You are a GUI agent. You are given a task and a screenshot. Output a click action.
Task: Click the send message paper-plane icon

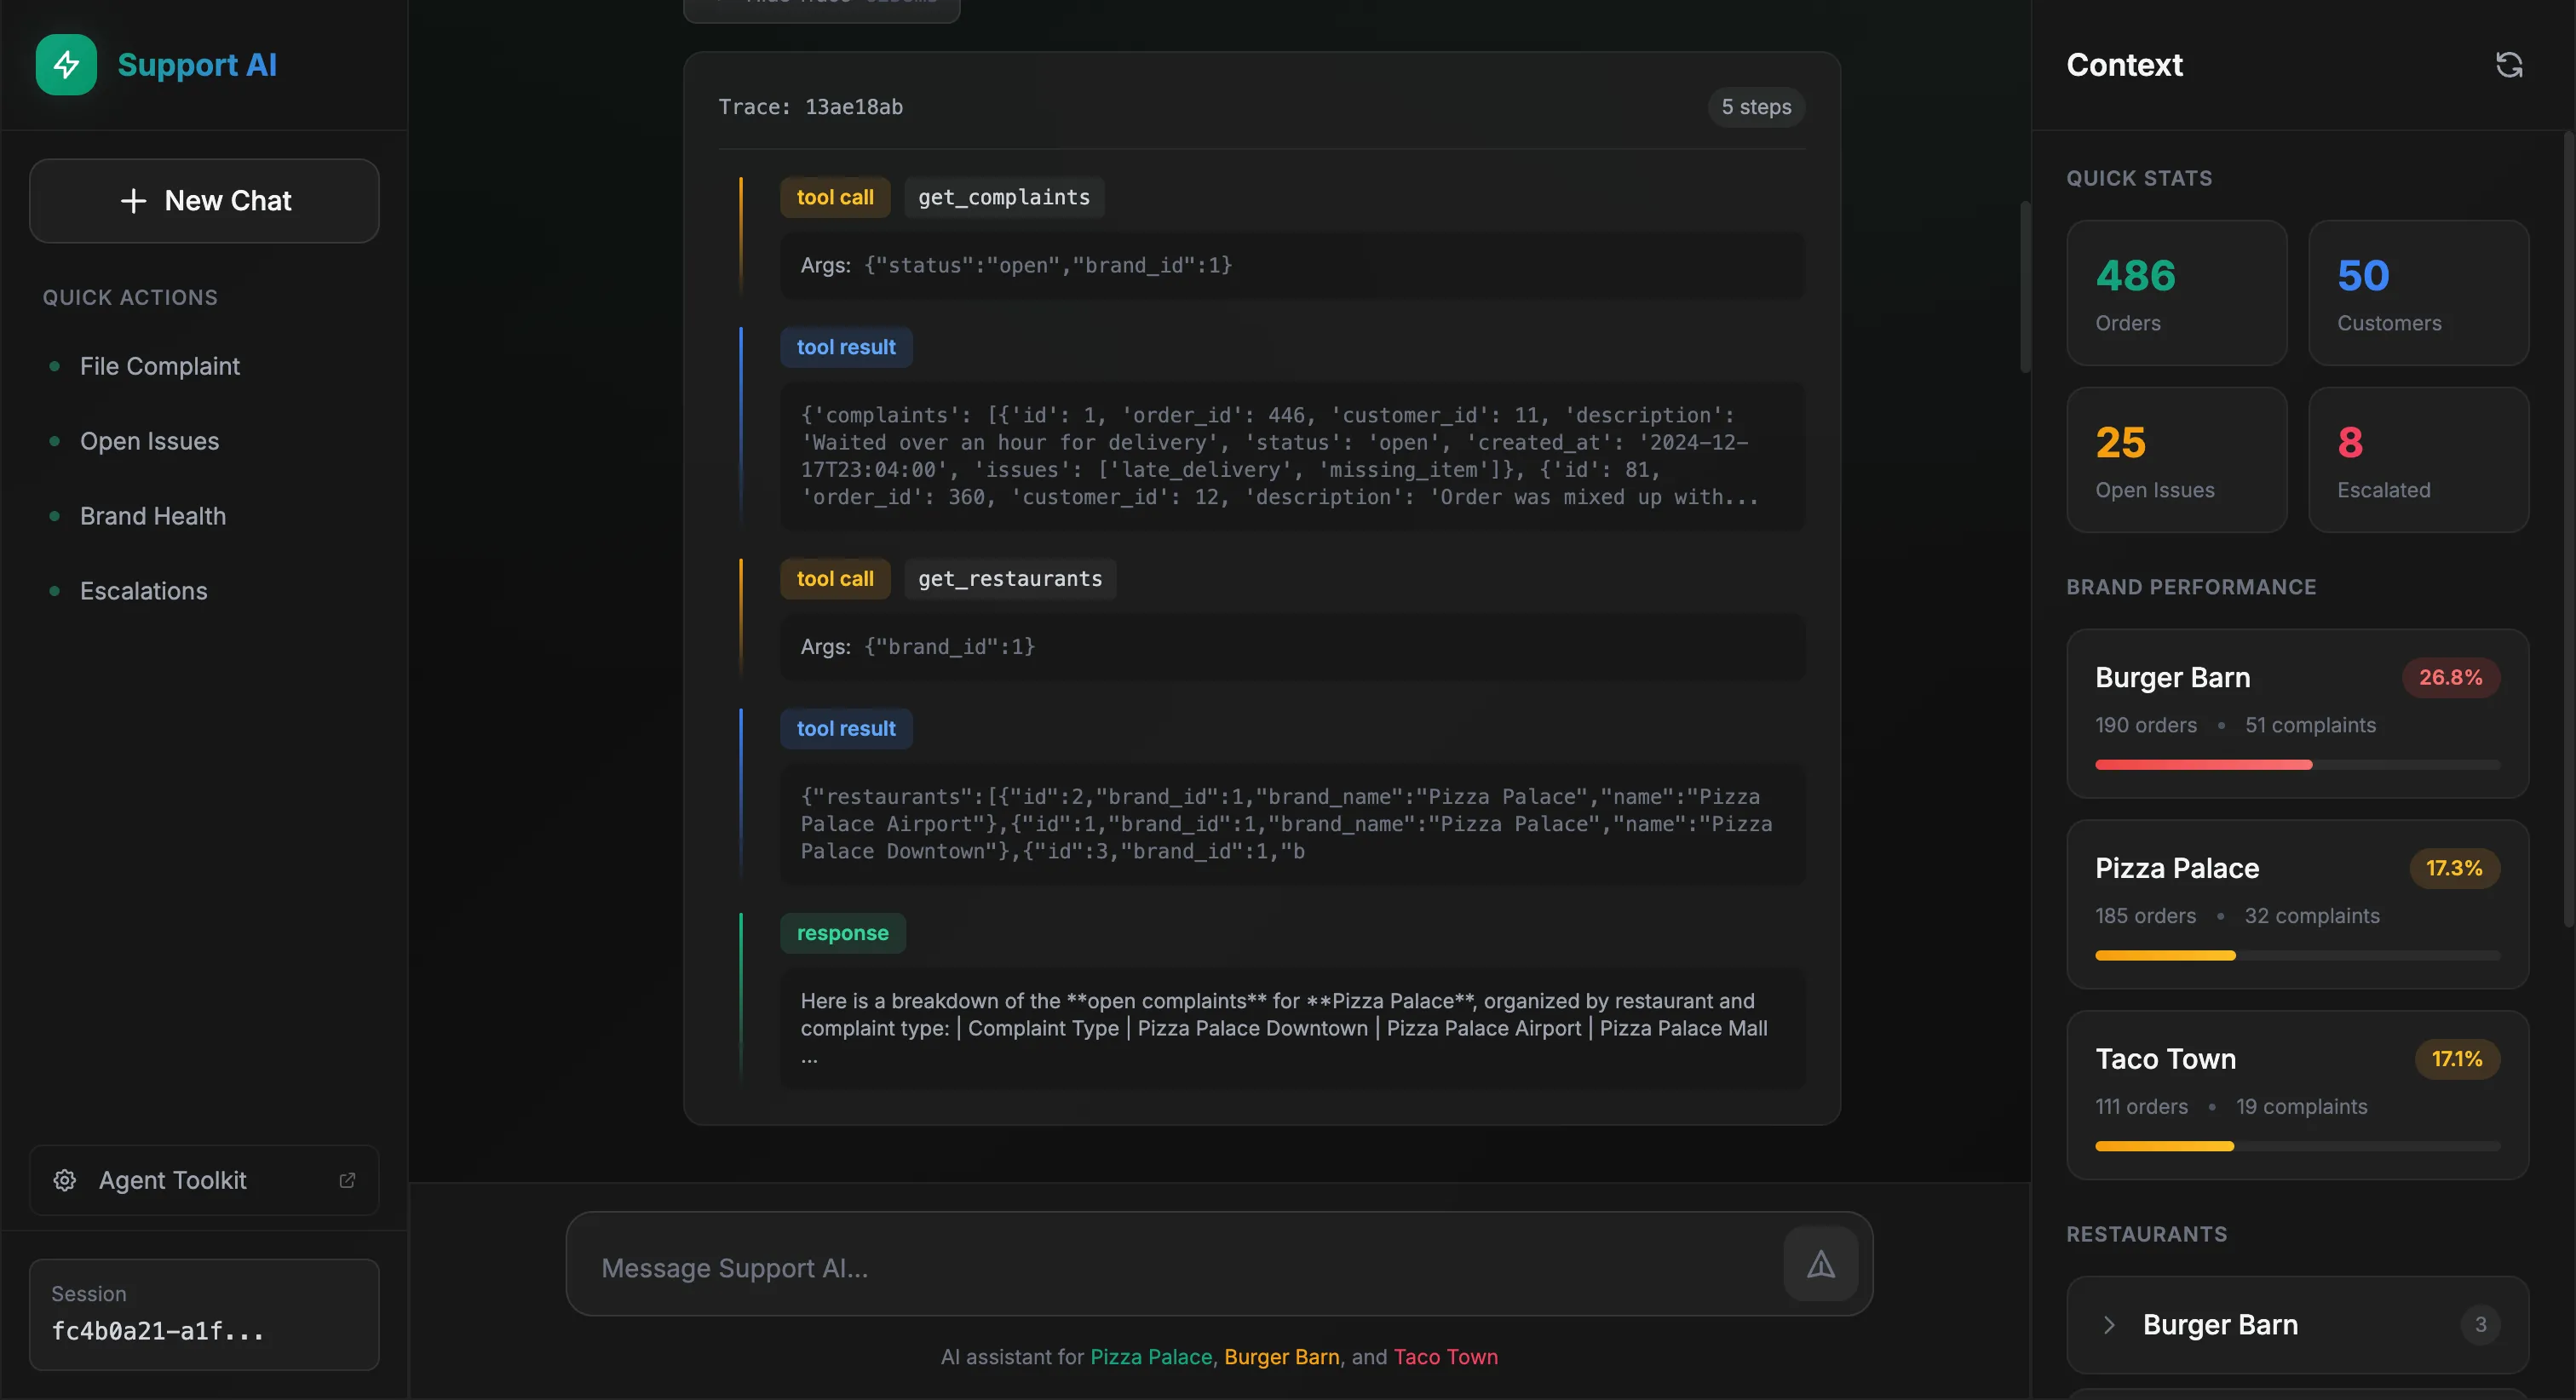1820,1263
